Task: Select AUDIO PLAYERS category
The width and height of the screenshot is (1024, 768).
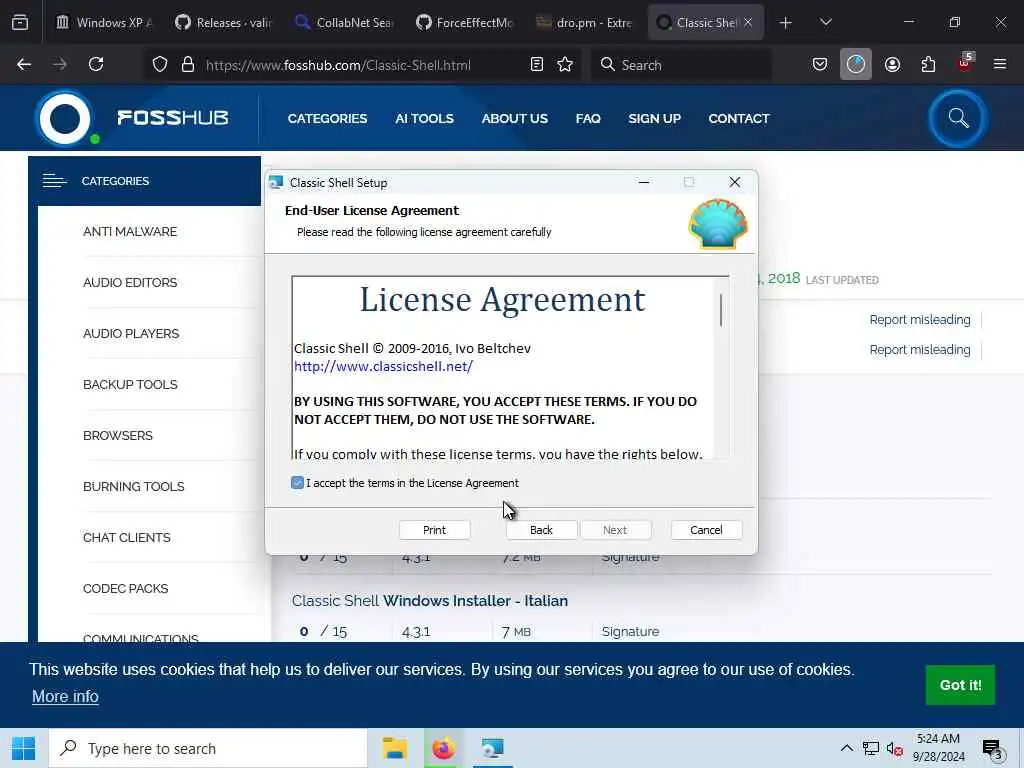Action: tap(131, 333)
